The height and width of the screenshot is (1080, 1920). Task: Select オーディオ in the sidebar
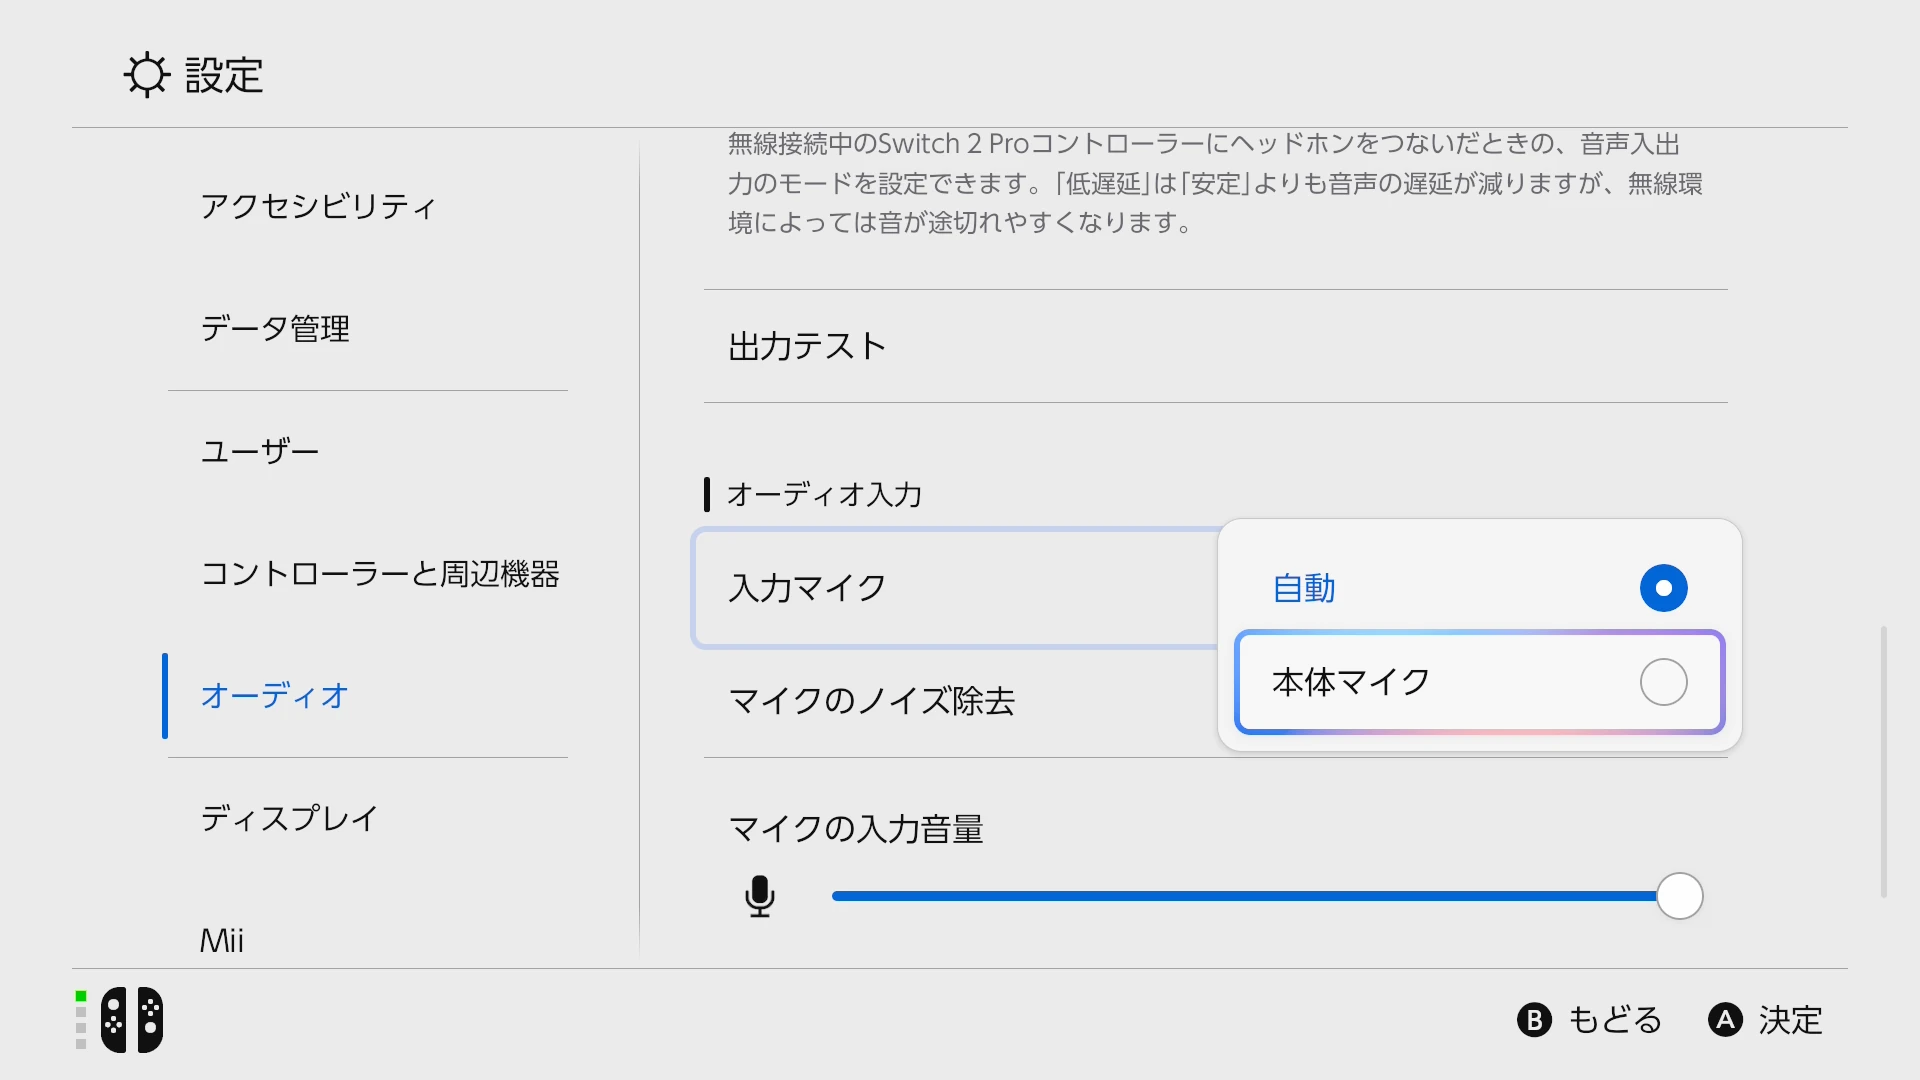(x=274, y=696)
